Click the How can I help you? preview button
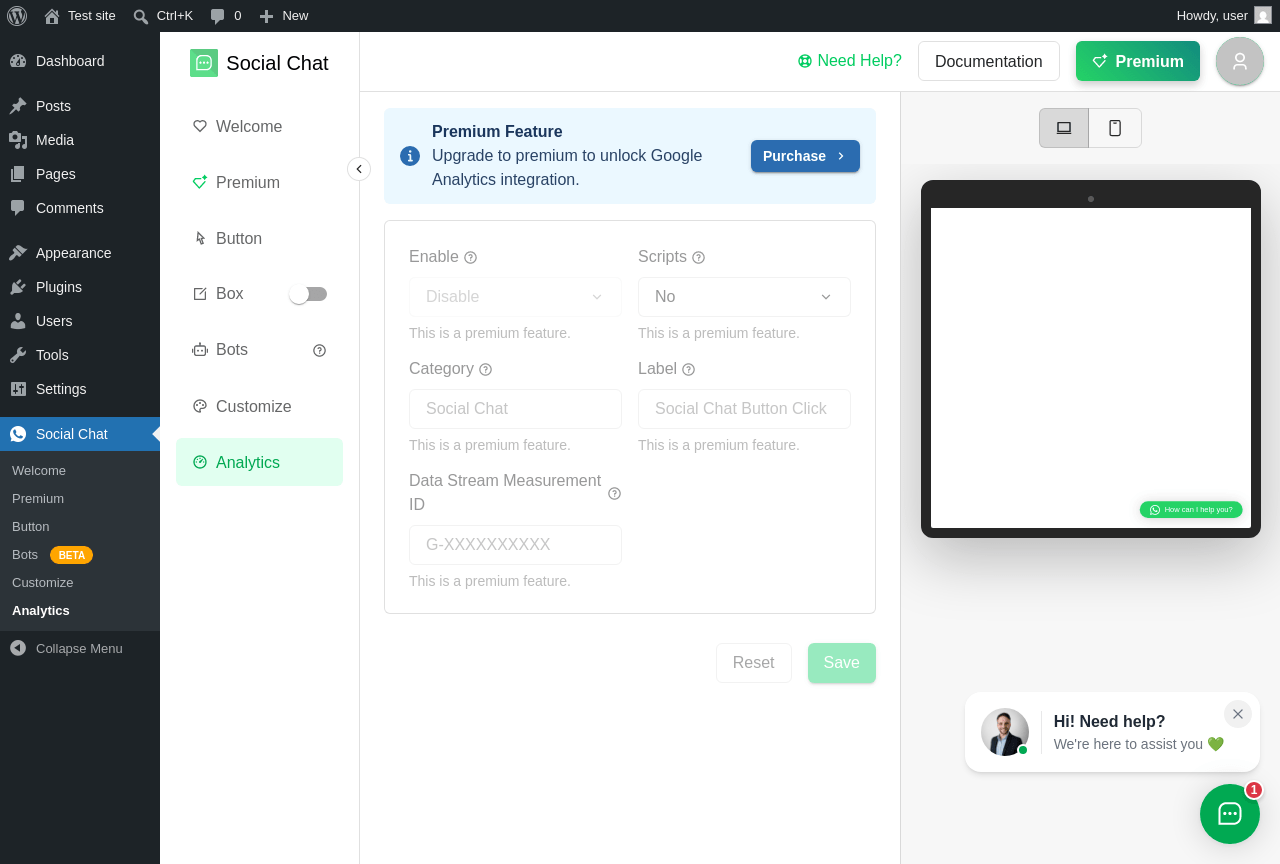The image size is (1280, 864). coord(1191,510)
